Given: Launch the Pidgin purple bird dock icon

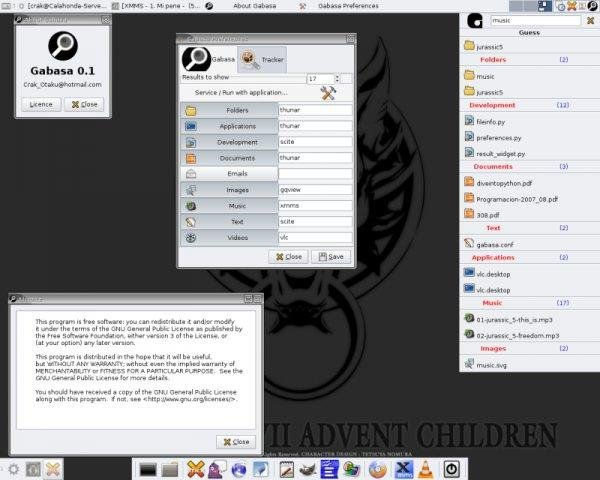Looking at the screenshot, I should 217,469.
